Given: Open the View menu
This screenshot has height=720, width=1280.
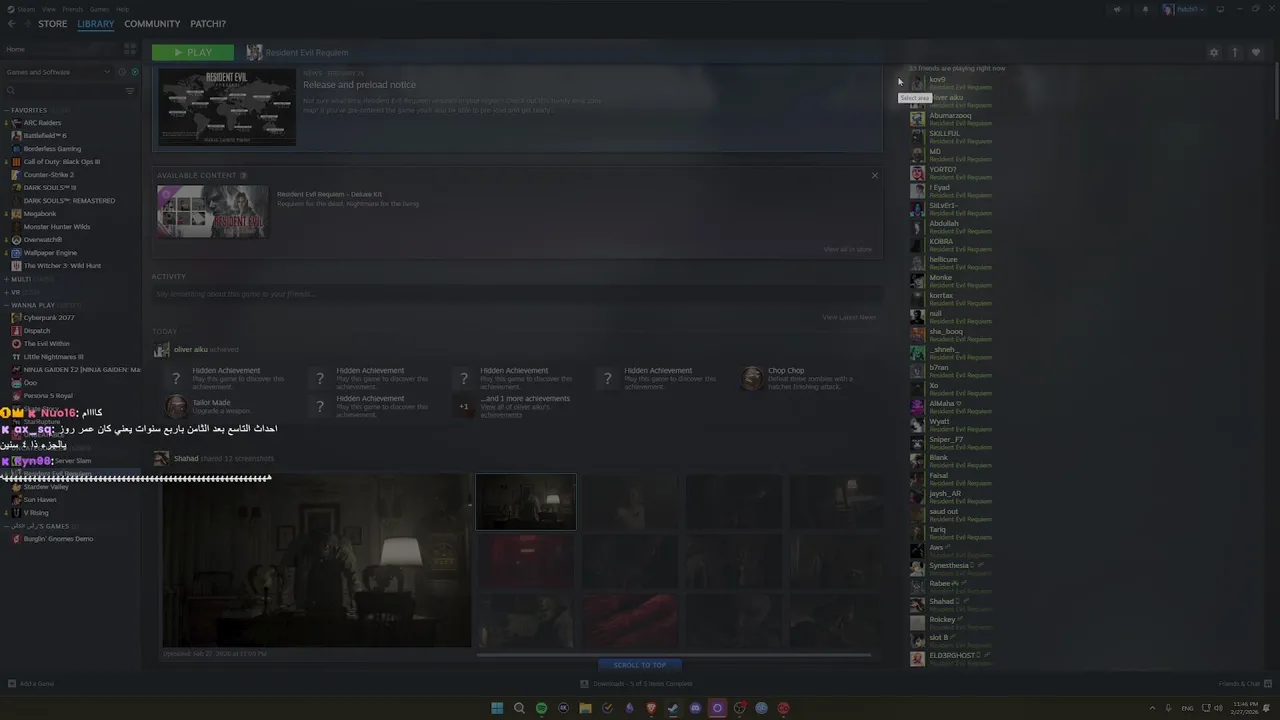Looking at the screenshot, I should pyautogui.click(x=49, y=9).
